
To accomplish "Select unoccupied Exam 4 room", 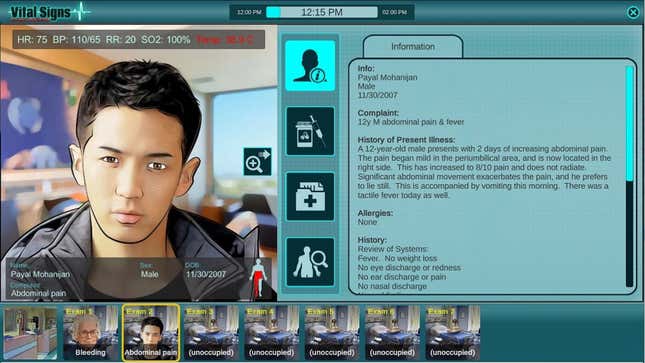I will point(271,333).
